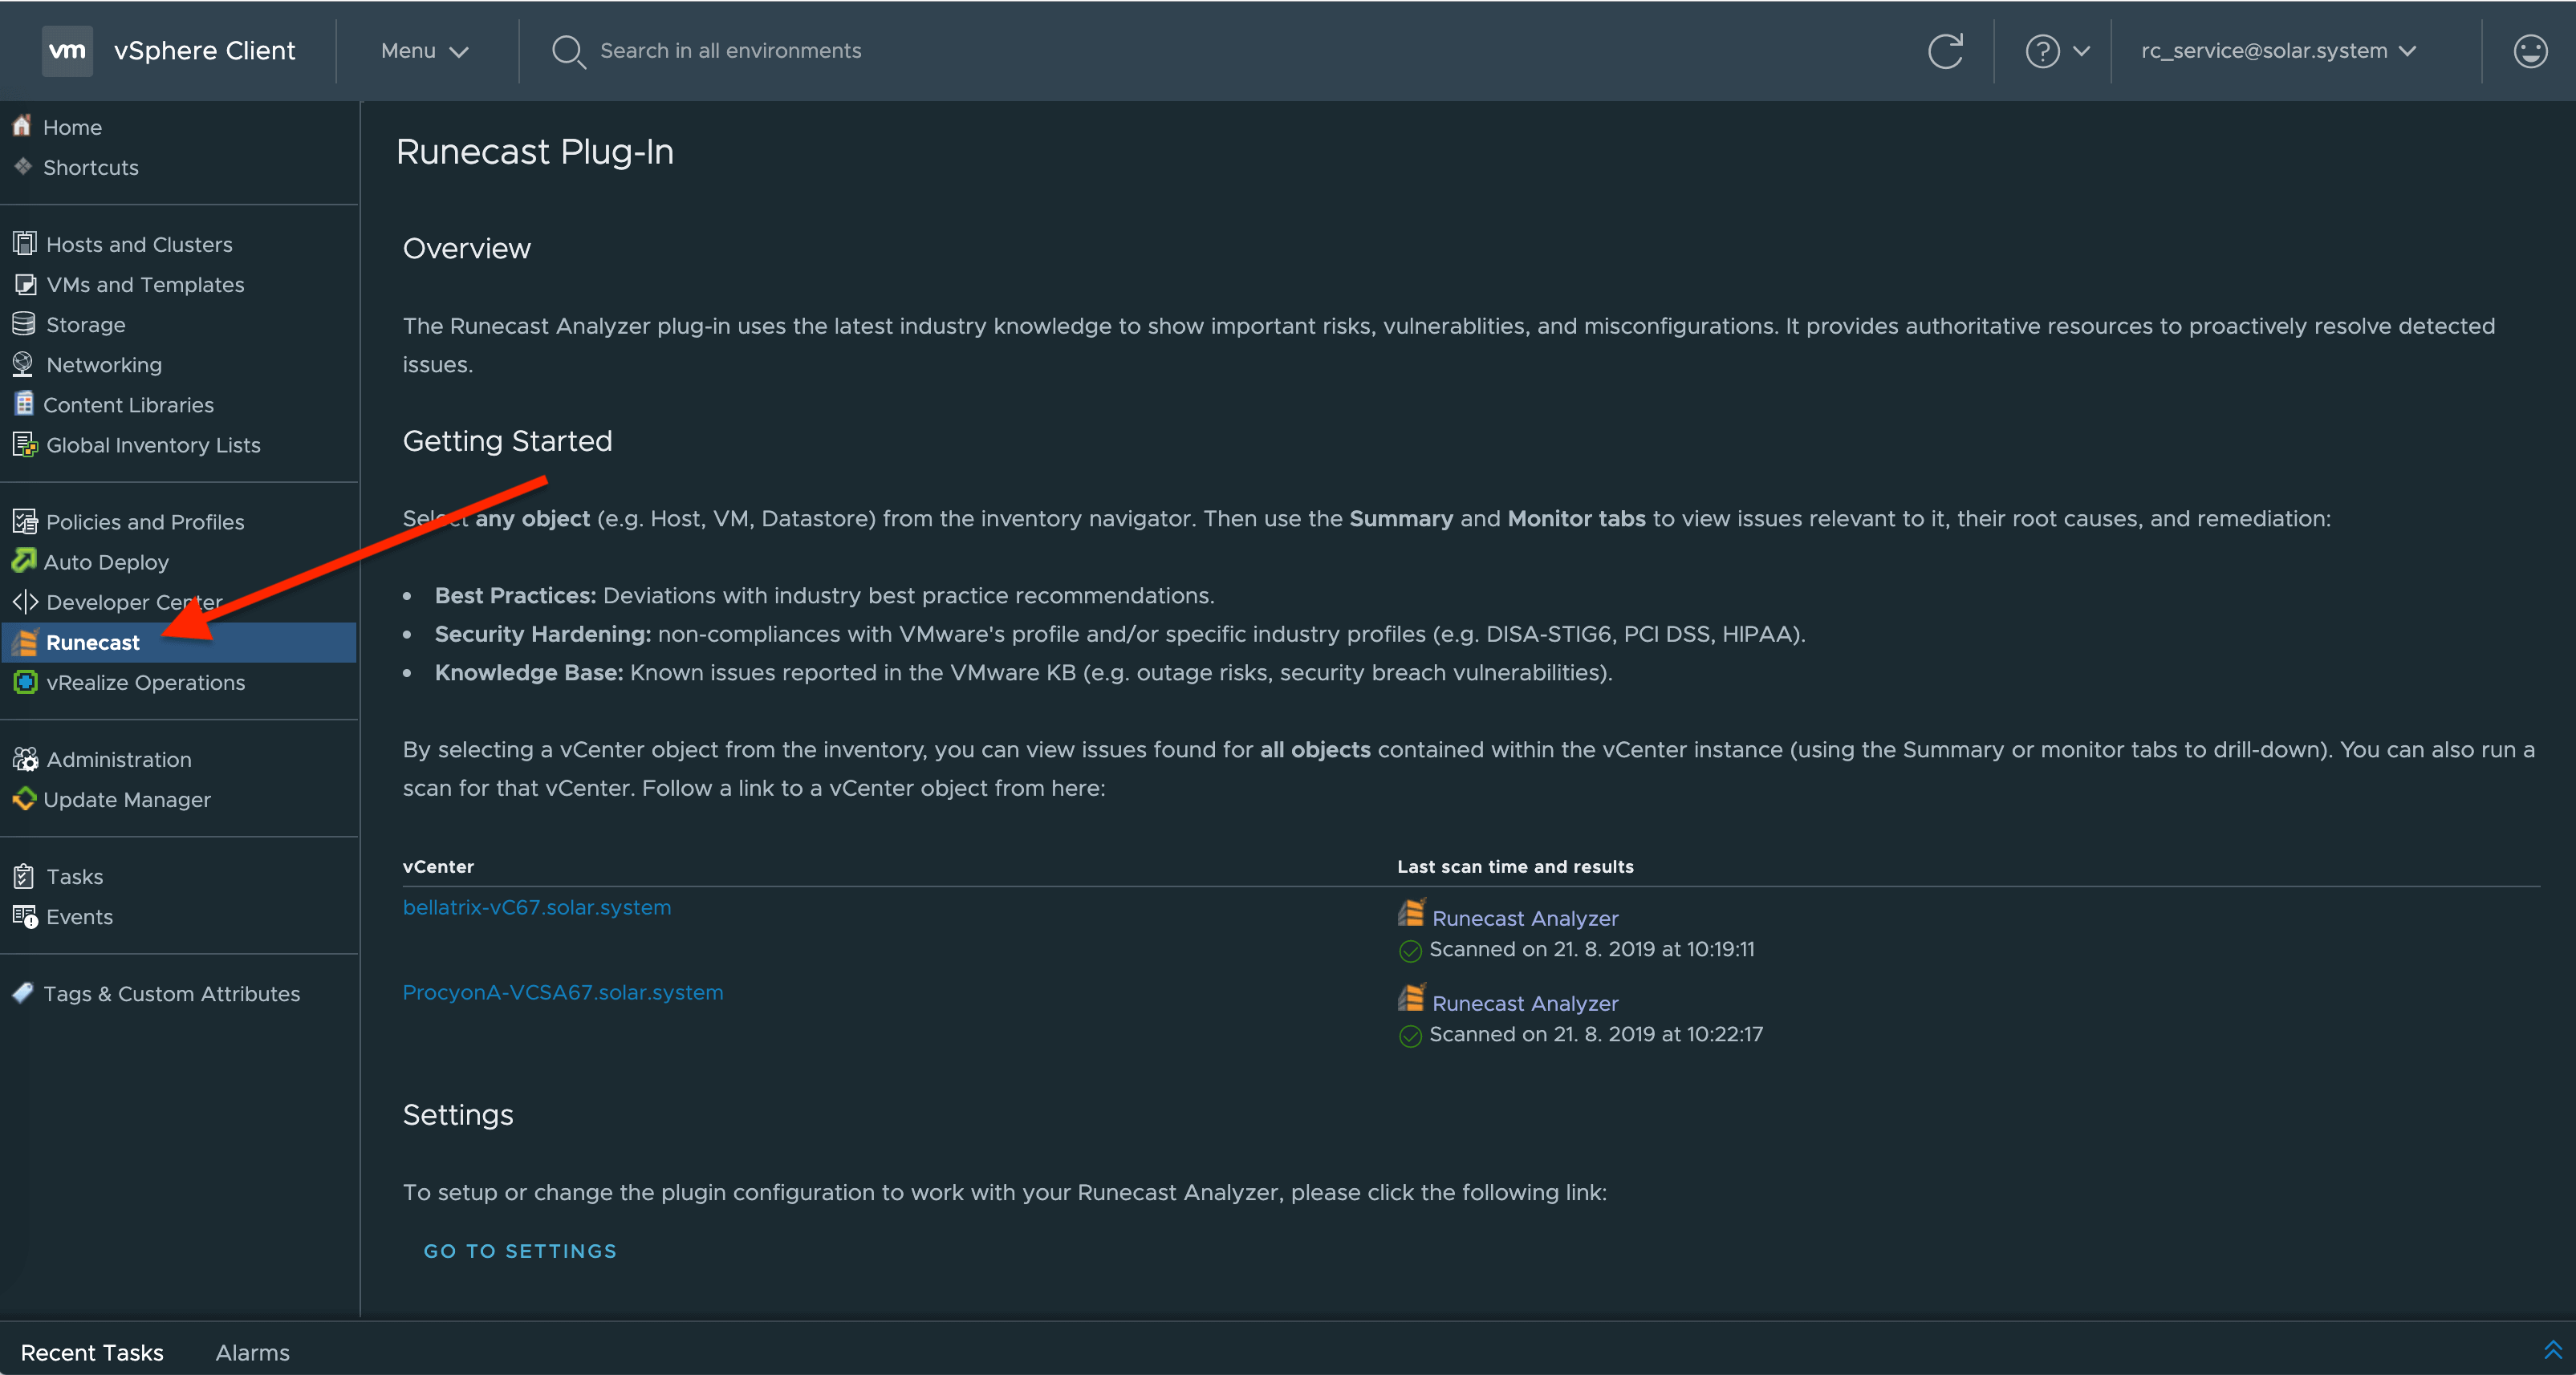Go to vRealize Operations entry
2576x1375 pixels.
(x=145, y=682)
